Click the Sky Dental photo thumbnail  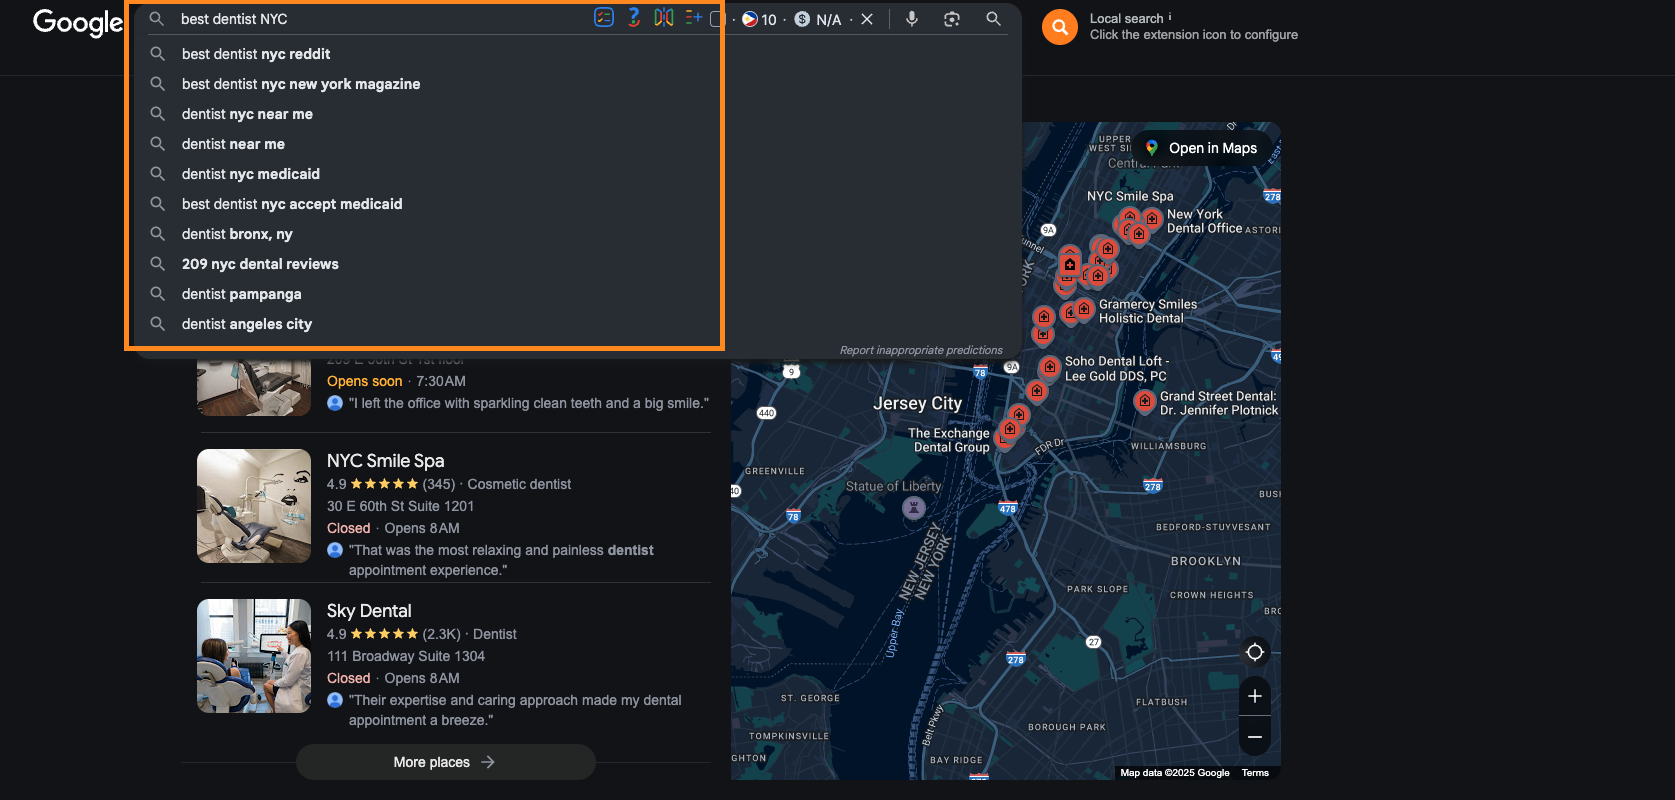point(254,656)
